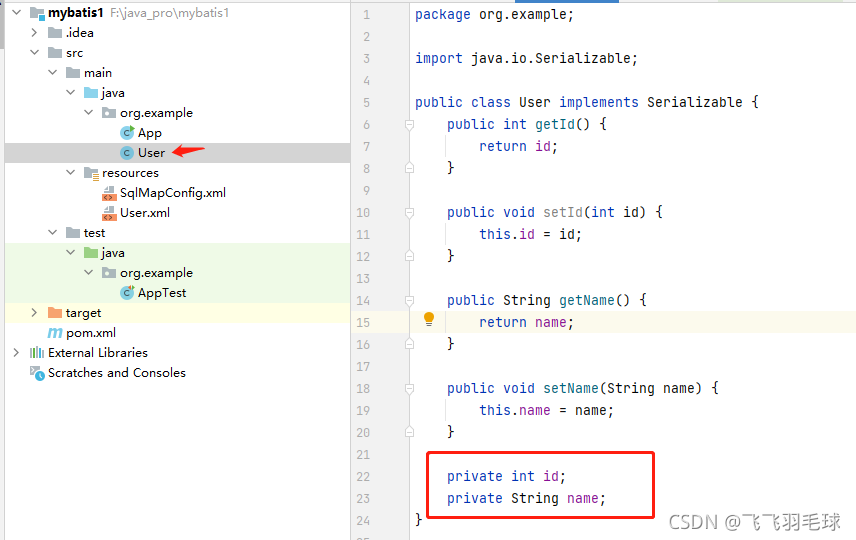
Task: Collapse the src folder
Action: pos(34,52)
